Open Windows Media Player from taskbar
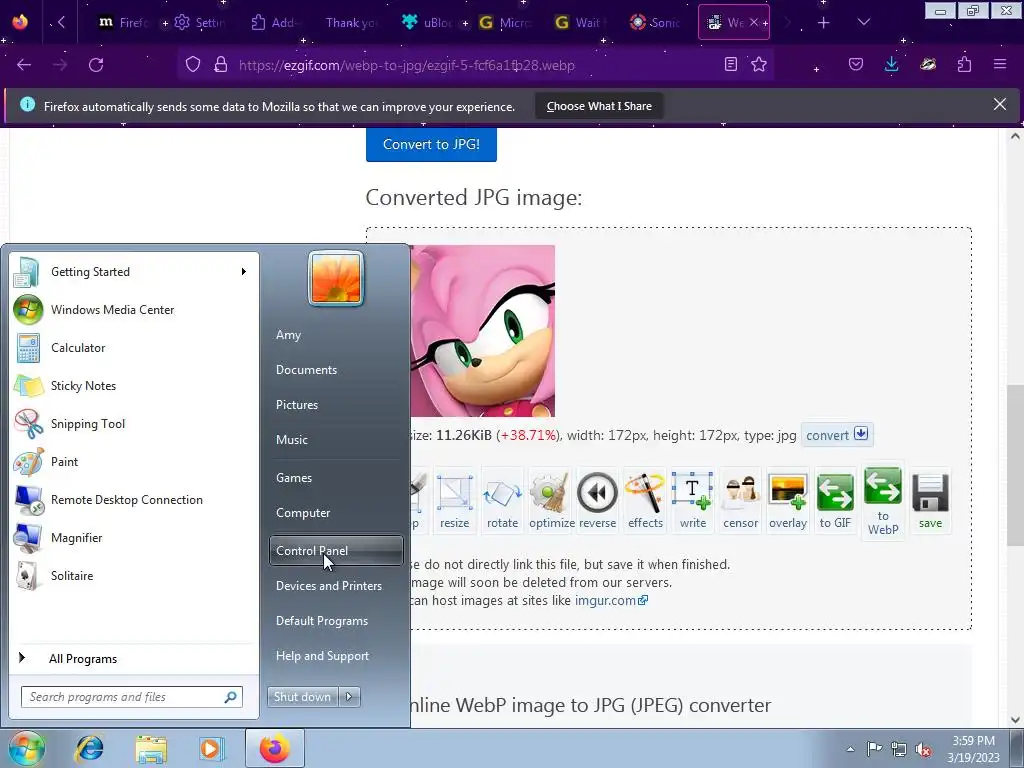The width and height of the screenshot is (1024, 768). (x=211, y=748)
